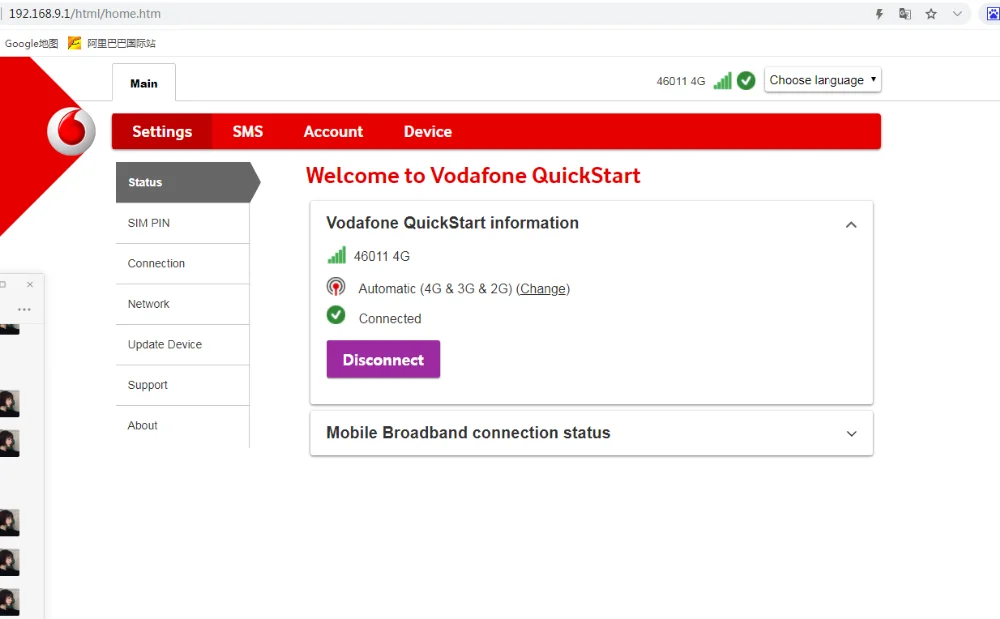This screenshot has height=619, width=1000.
Task: Bookmark page with the star icon
Action: click(931, 14)
